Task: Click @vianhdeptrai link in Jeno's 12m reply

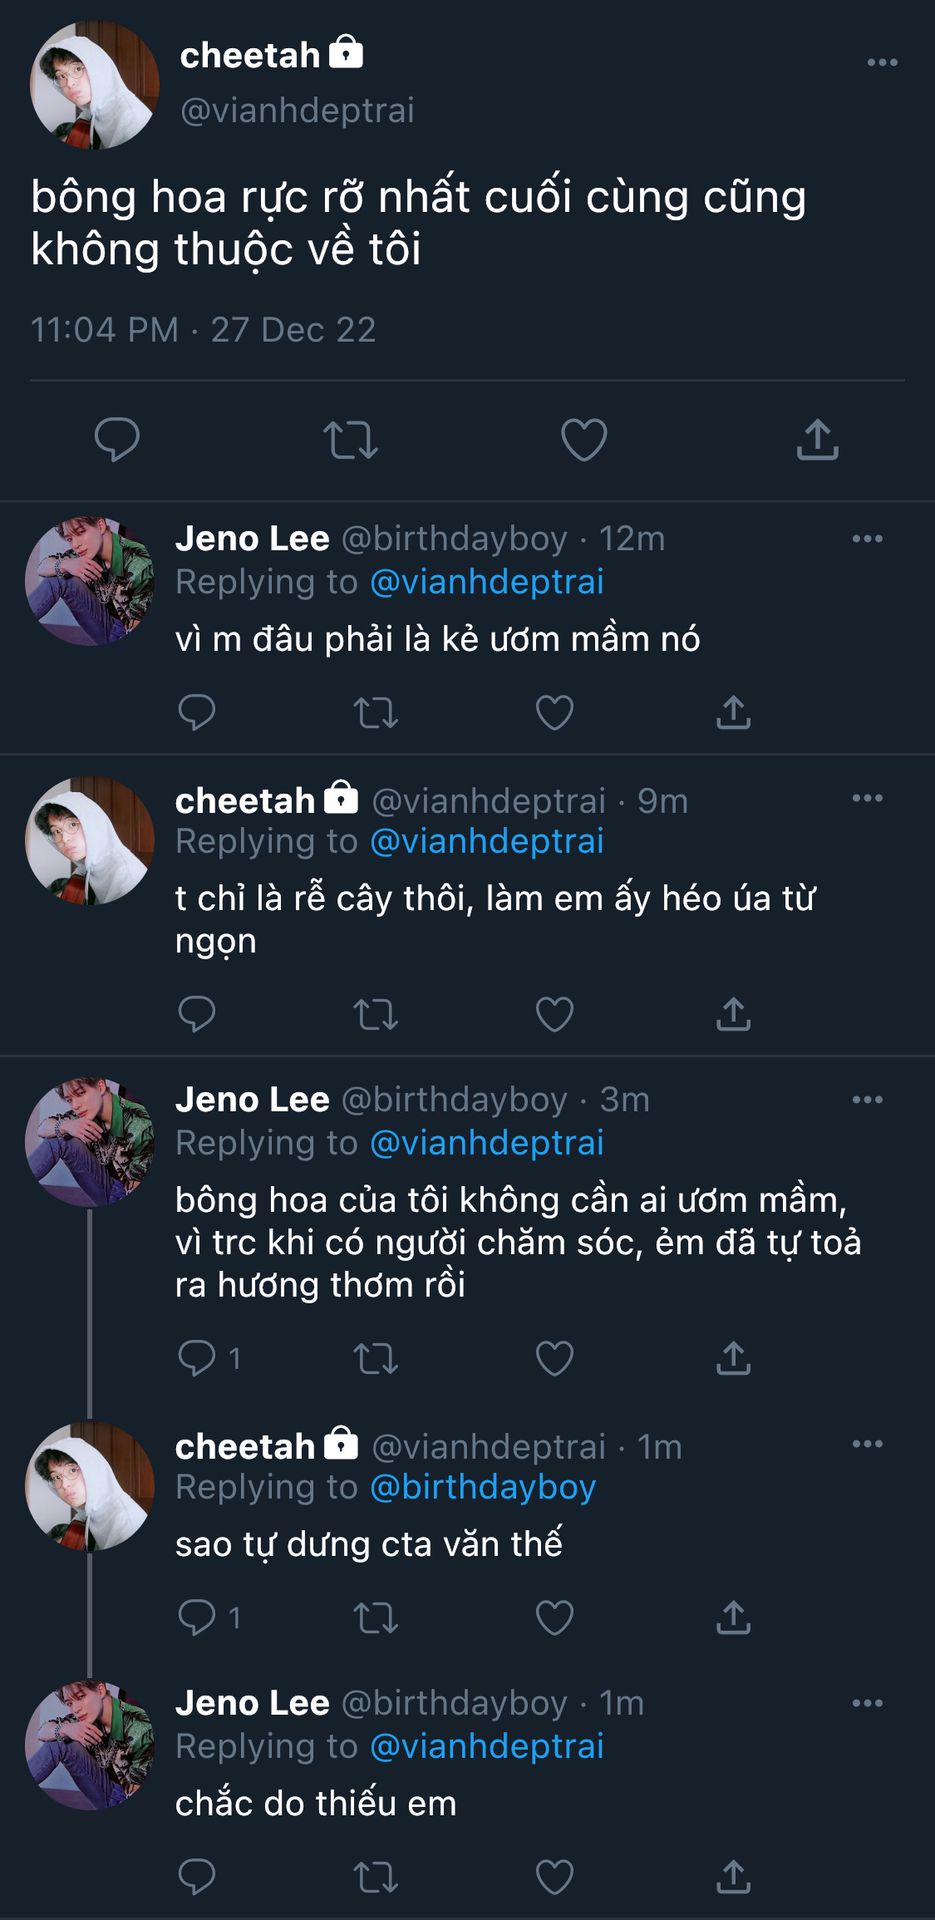Action: point(487,582)
